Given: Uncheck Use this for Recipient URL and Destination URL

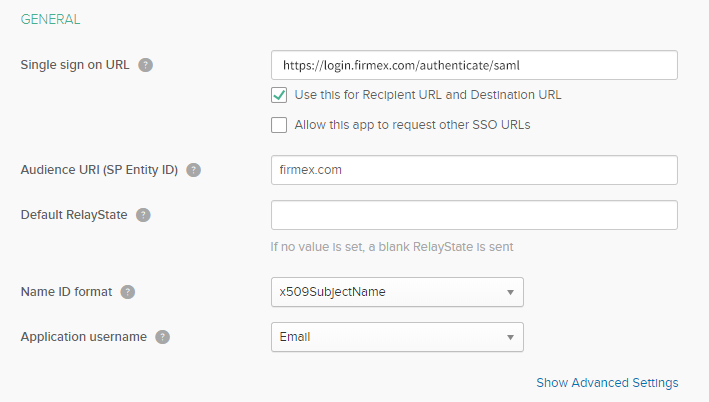Looking at the screenshot, I should pos(279,95).
